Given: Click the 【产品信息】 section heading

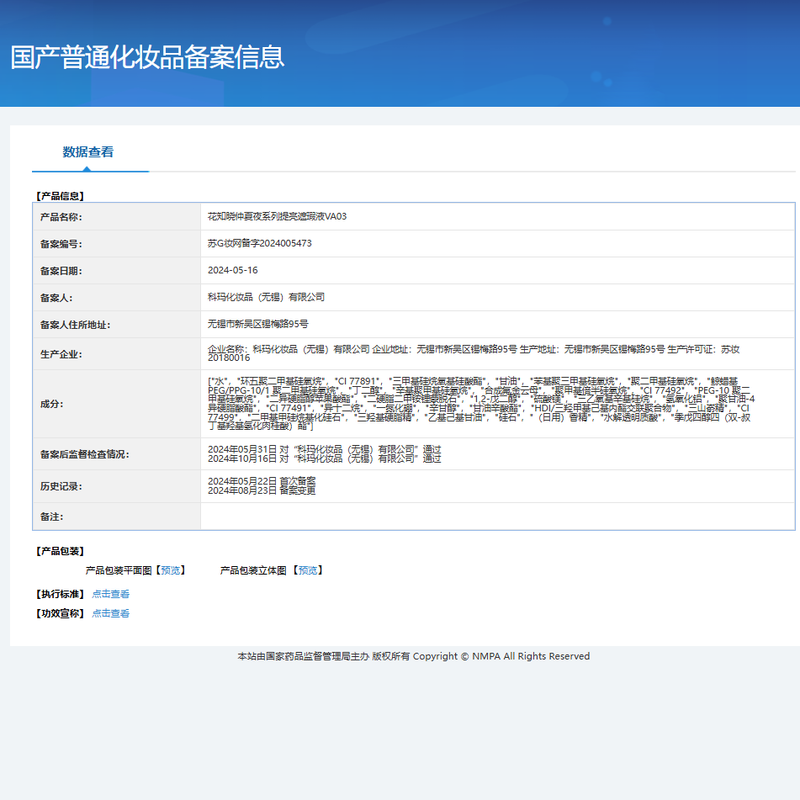Looking at the screenshot, I should point(60,196).
